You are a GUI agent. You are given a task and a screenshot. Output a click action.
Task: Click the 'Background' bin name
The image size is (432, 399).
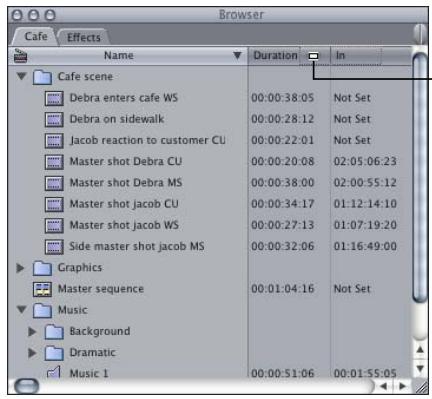100,331
